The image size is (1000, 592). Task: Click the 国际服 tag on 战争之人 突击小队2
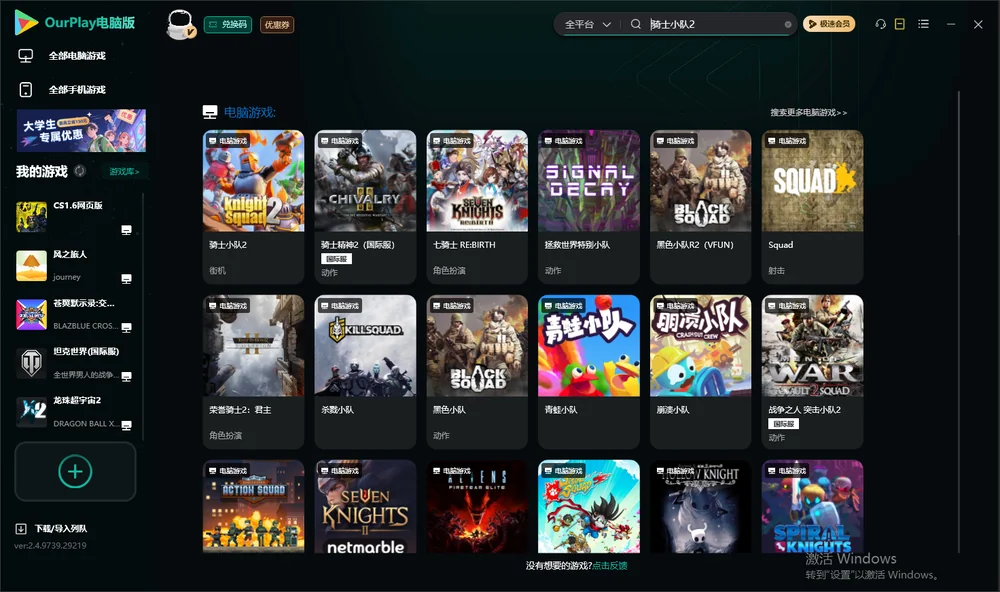pos(784,424)
